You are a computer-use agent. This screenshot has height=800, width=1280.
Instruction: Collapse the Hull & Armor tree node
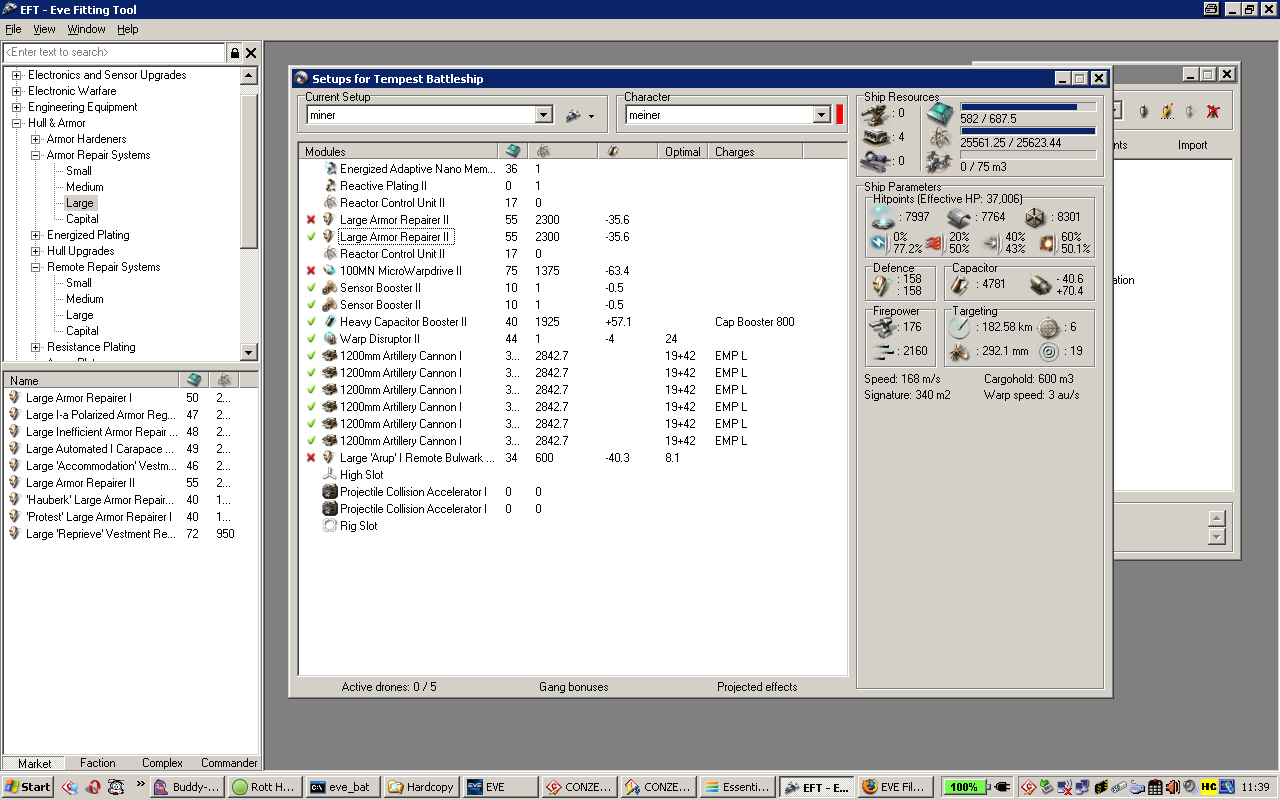[17, 123]
